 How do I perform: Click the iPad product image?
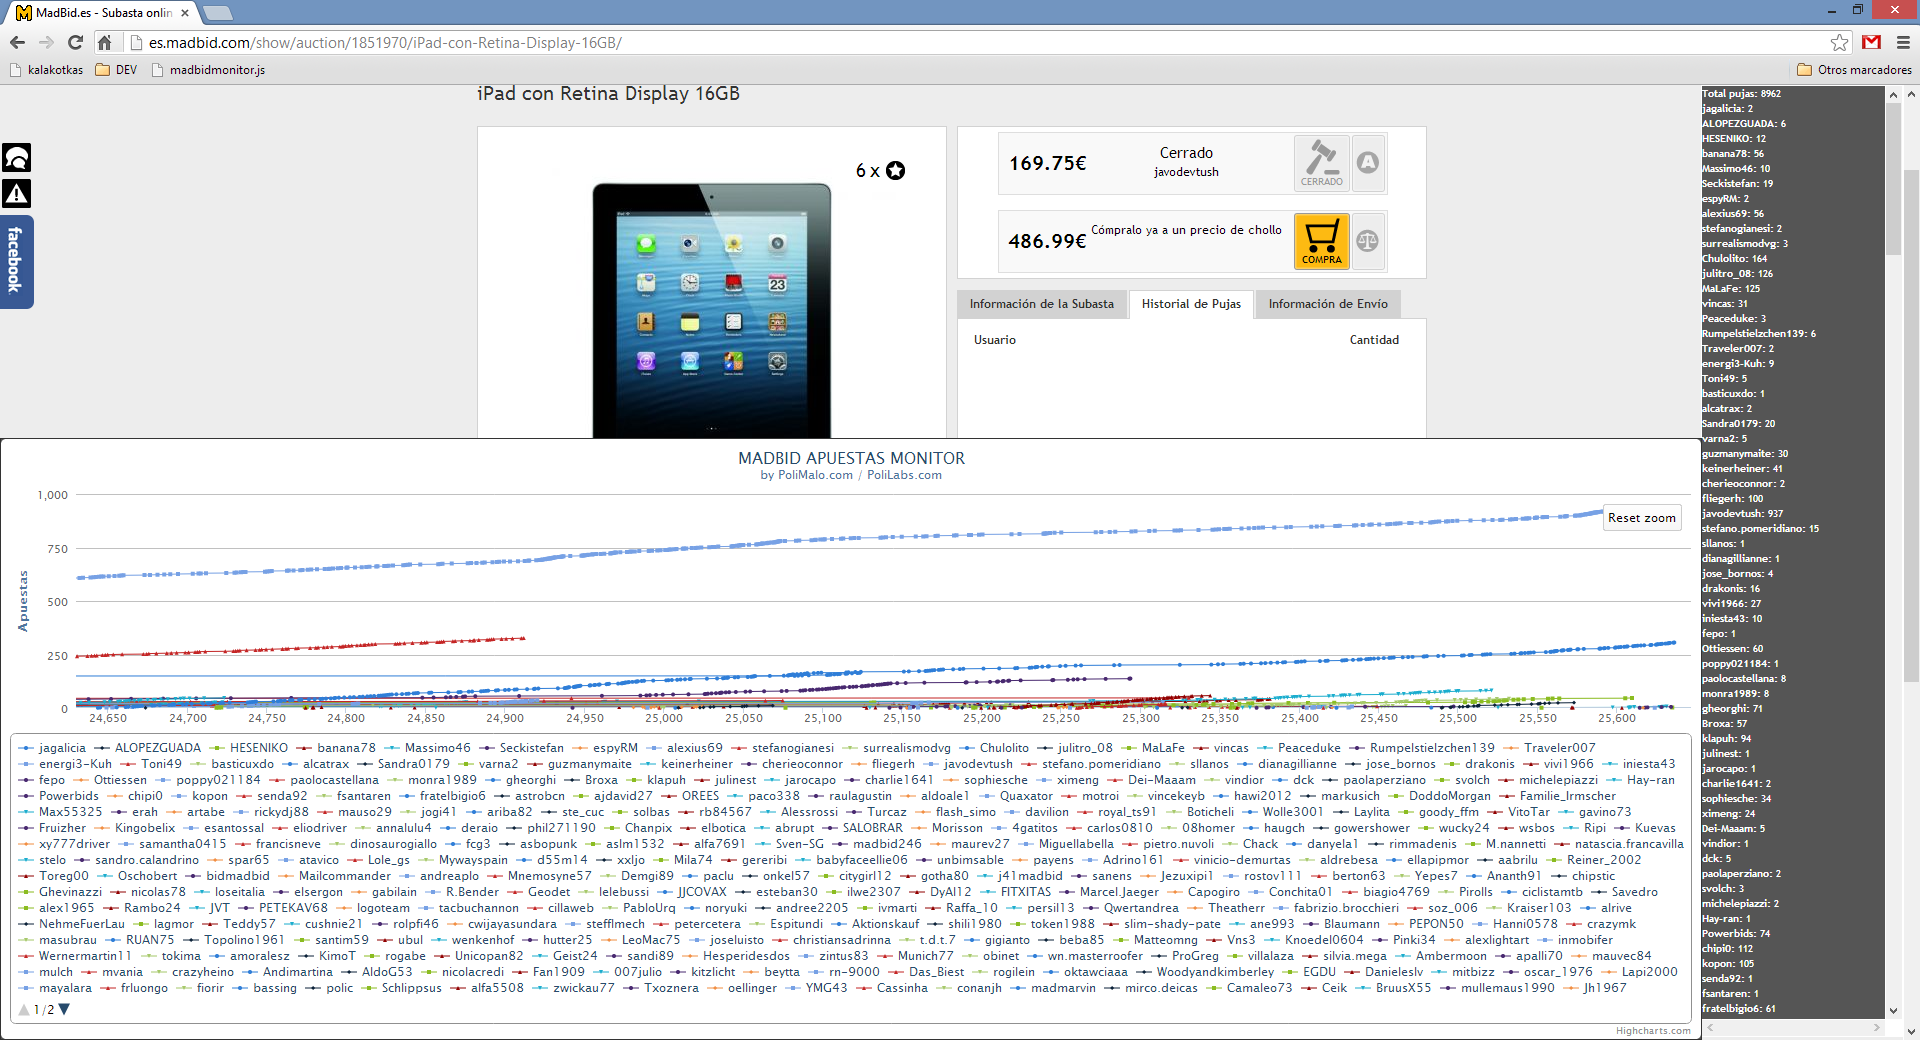point(711,310)
